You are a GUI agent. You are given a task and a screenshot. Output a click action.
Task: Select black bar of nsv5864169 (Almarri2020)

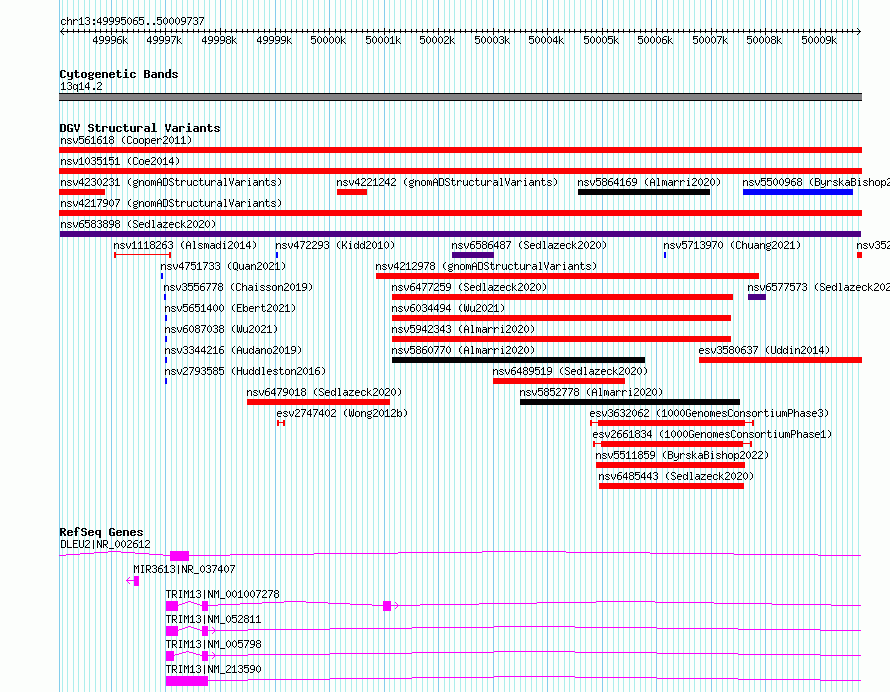coord(644,192)
